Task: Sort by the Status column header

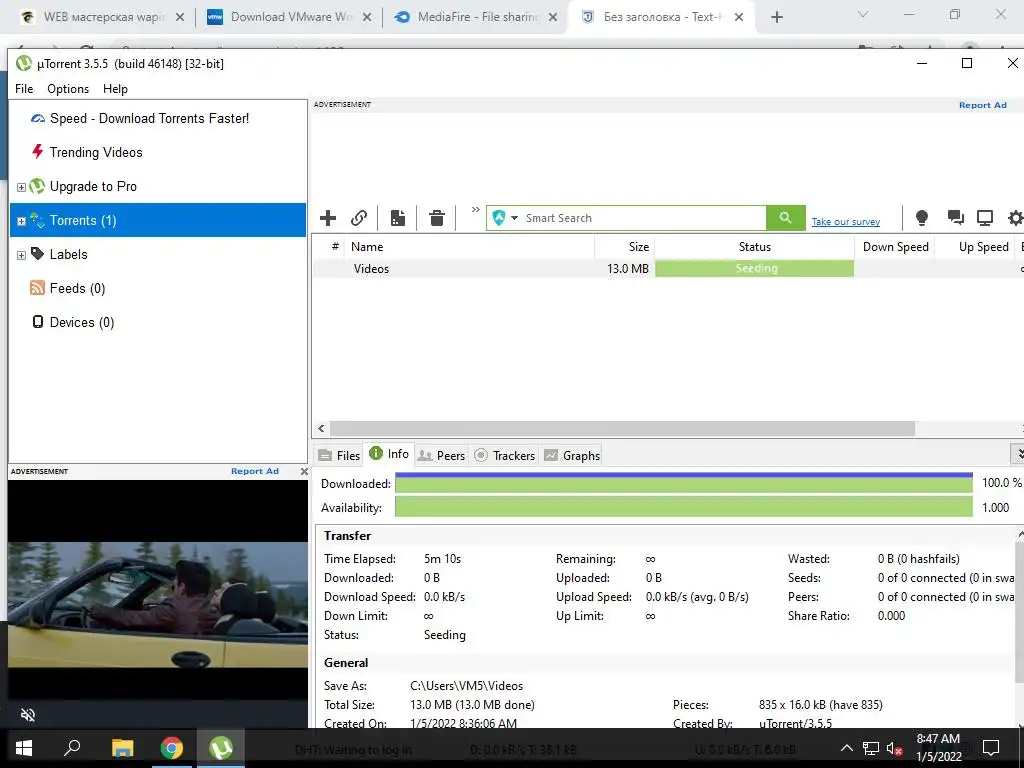Action: [754, 247]
